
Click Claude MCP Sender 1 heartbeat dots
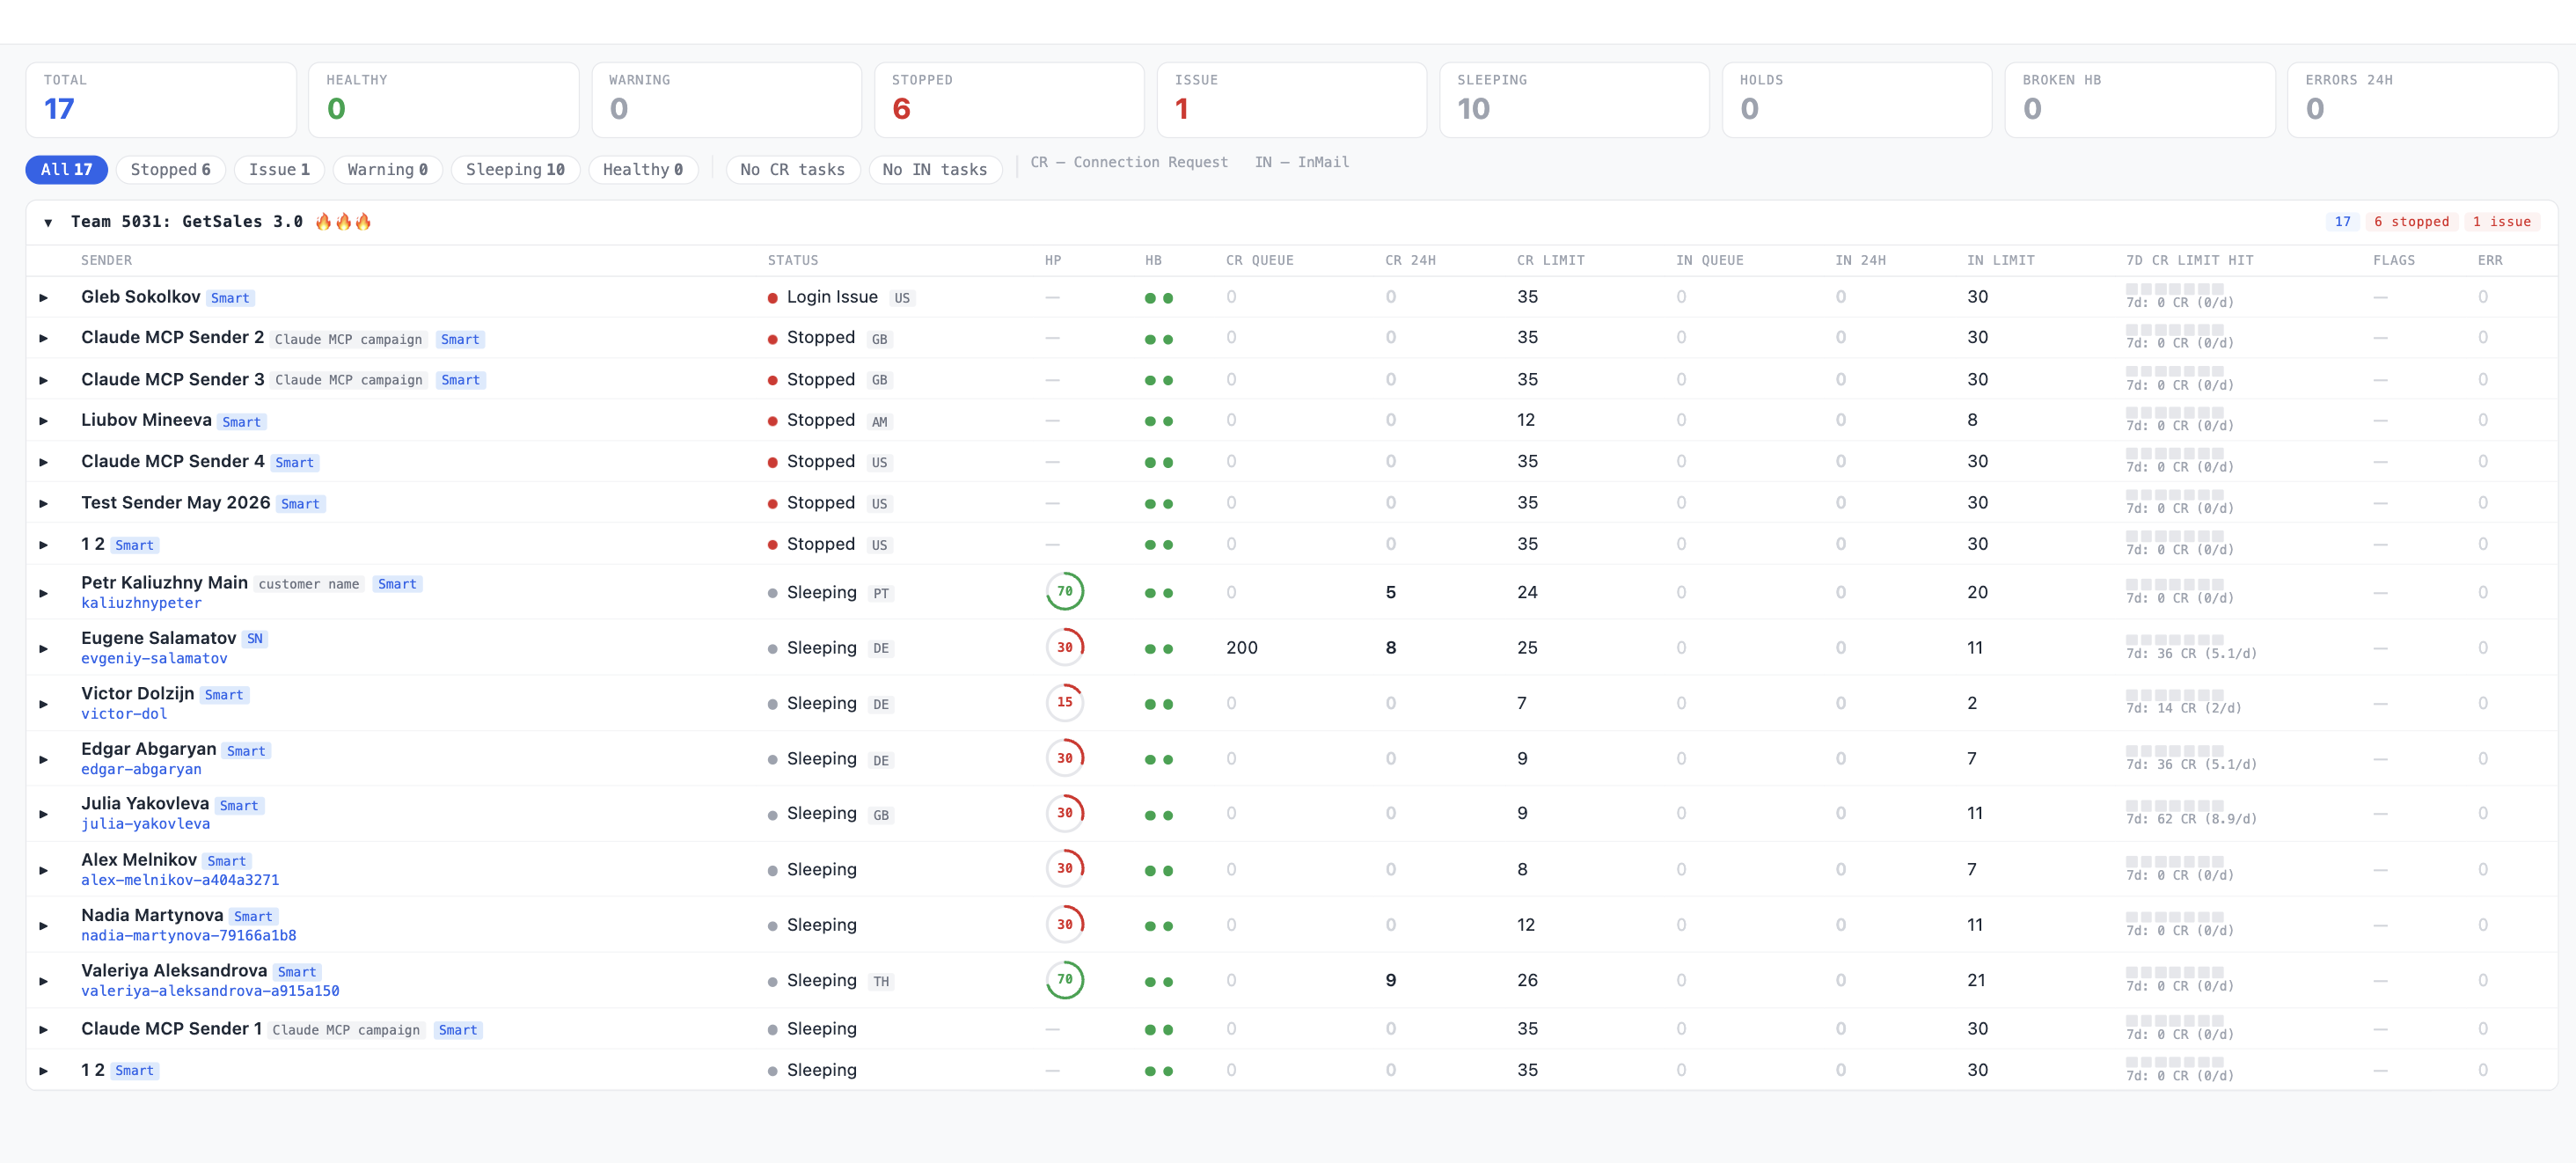pyautogui.click(x=1159, y=1030)
